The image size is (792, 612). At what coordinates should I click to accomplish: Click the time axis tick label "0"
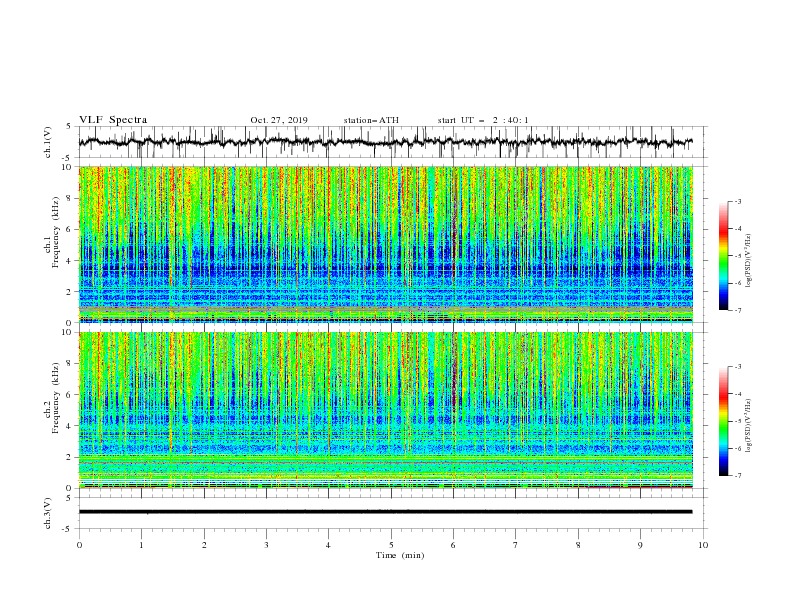pyautogui.click(x=79, y=545)
